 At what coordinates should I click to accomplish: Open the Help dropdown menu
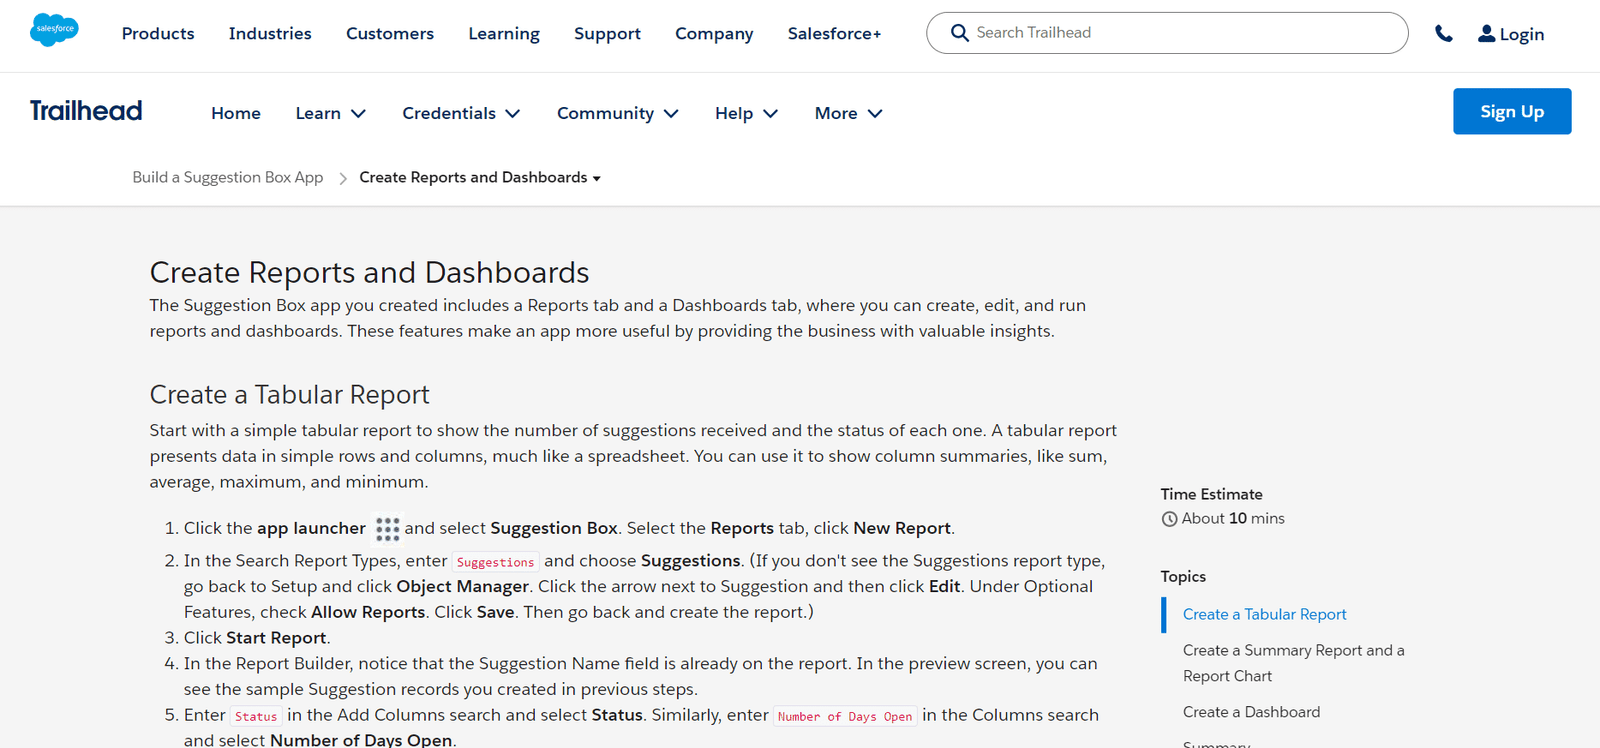point(746,114)
